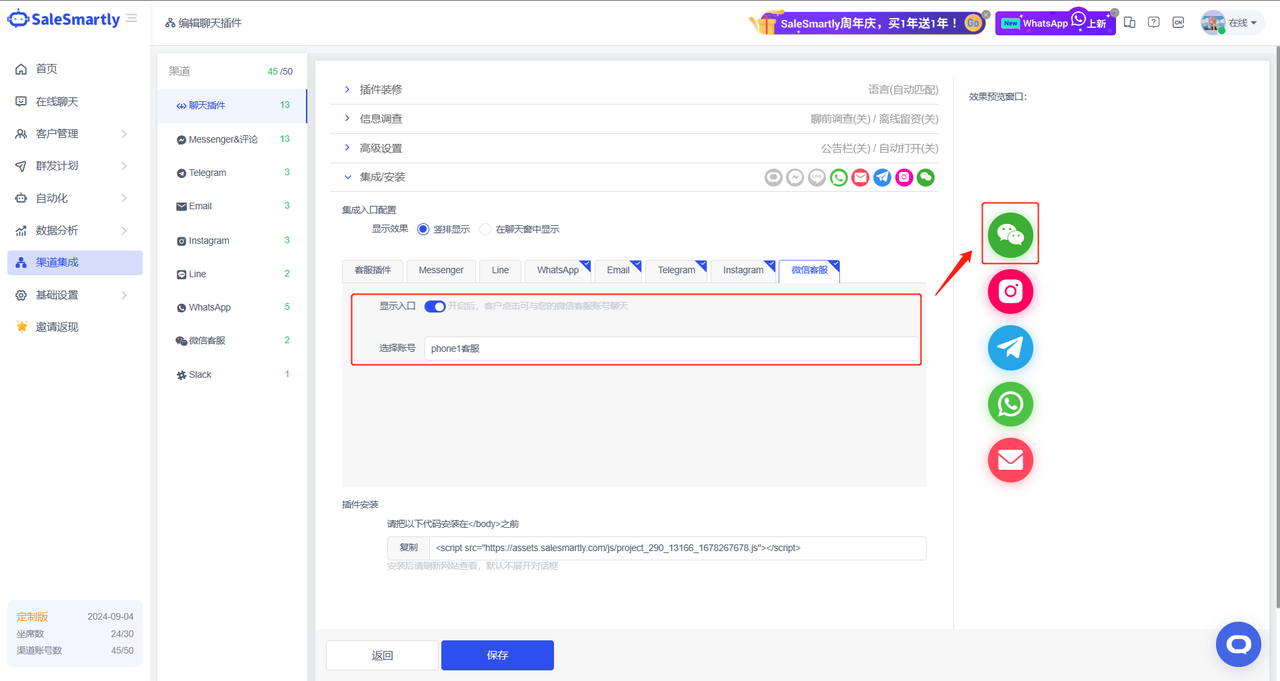Switch to the 微信客服 tab

pyautogui.click(x=809, y=270)
